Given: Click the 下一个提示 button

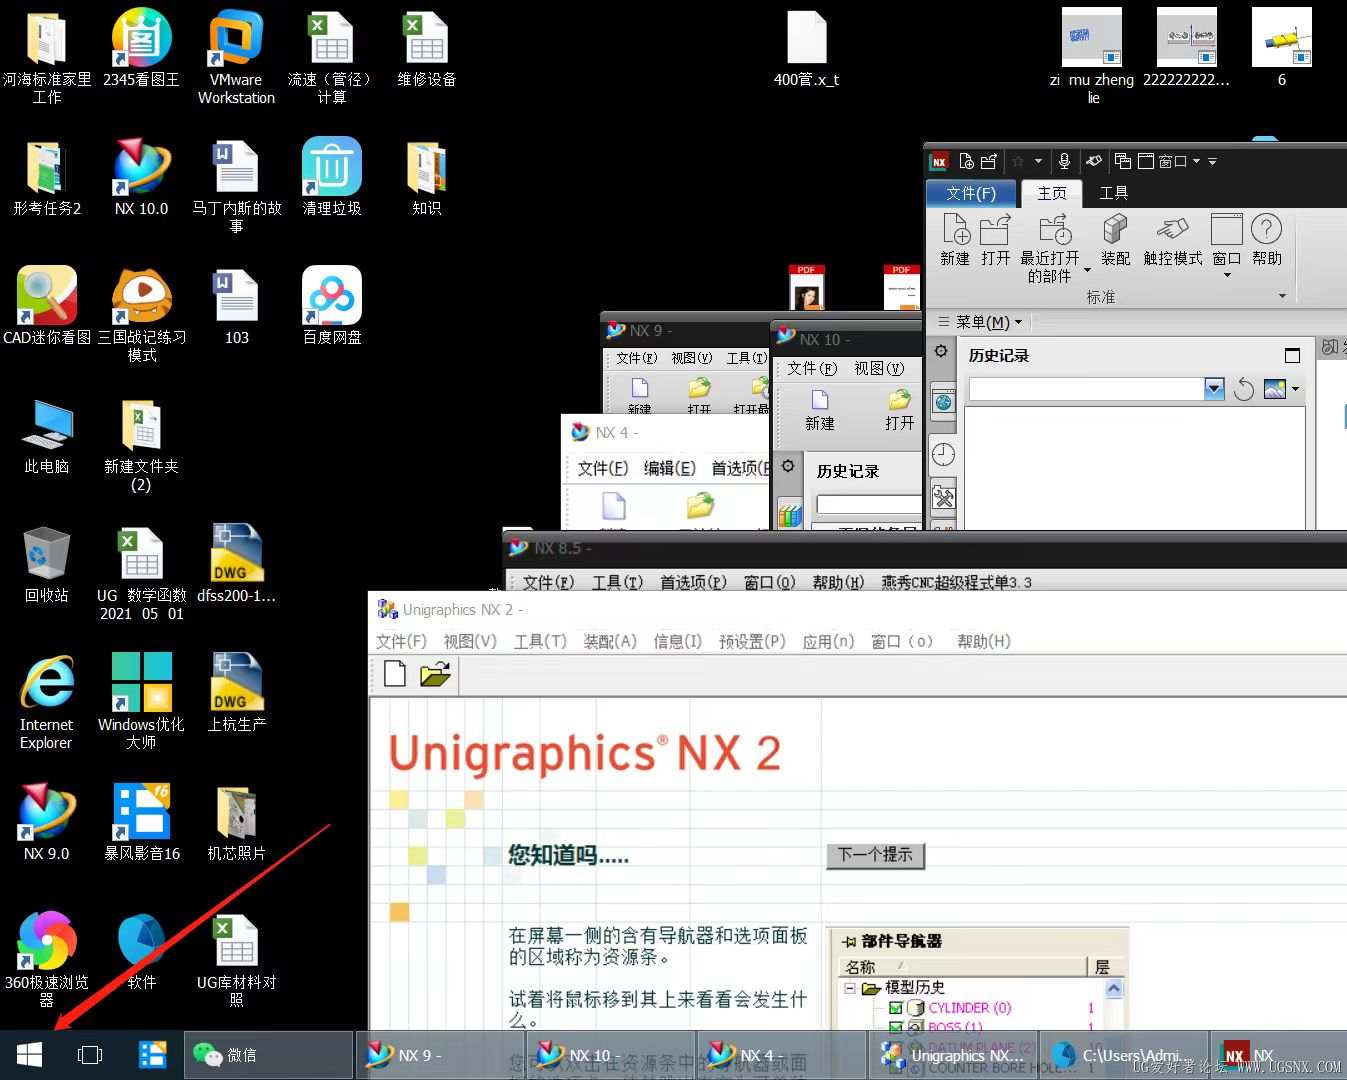Looking at the screenshot, I should point(875,855).
